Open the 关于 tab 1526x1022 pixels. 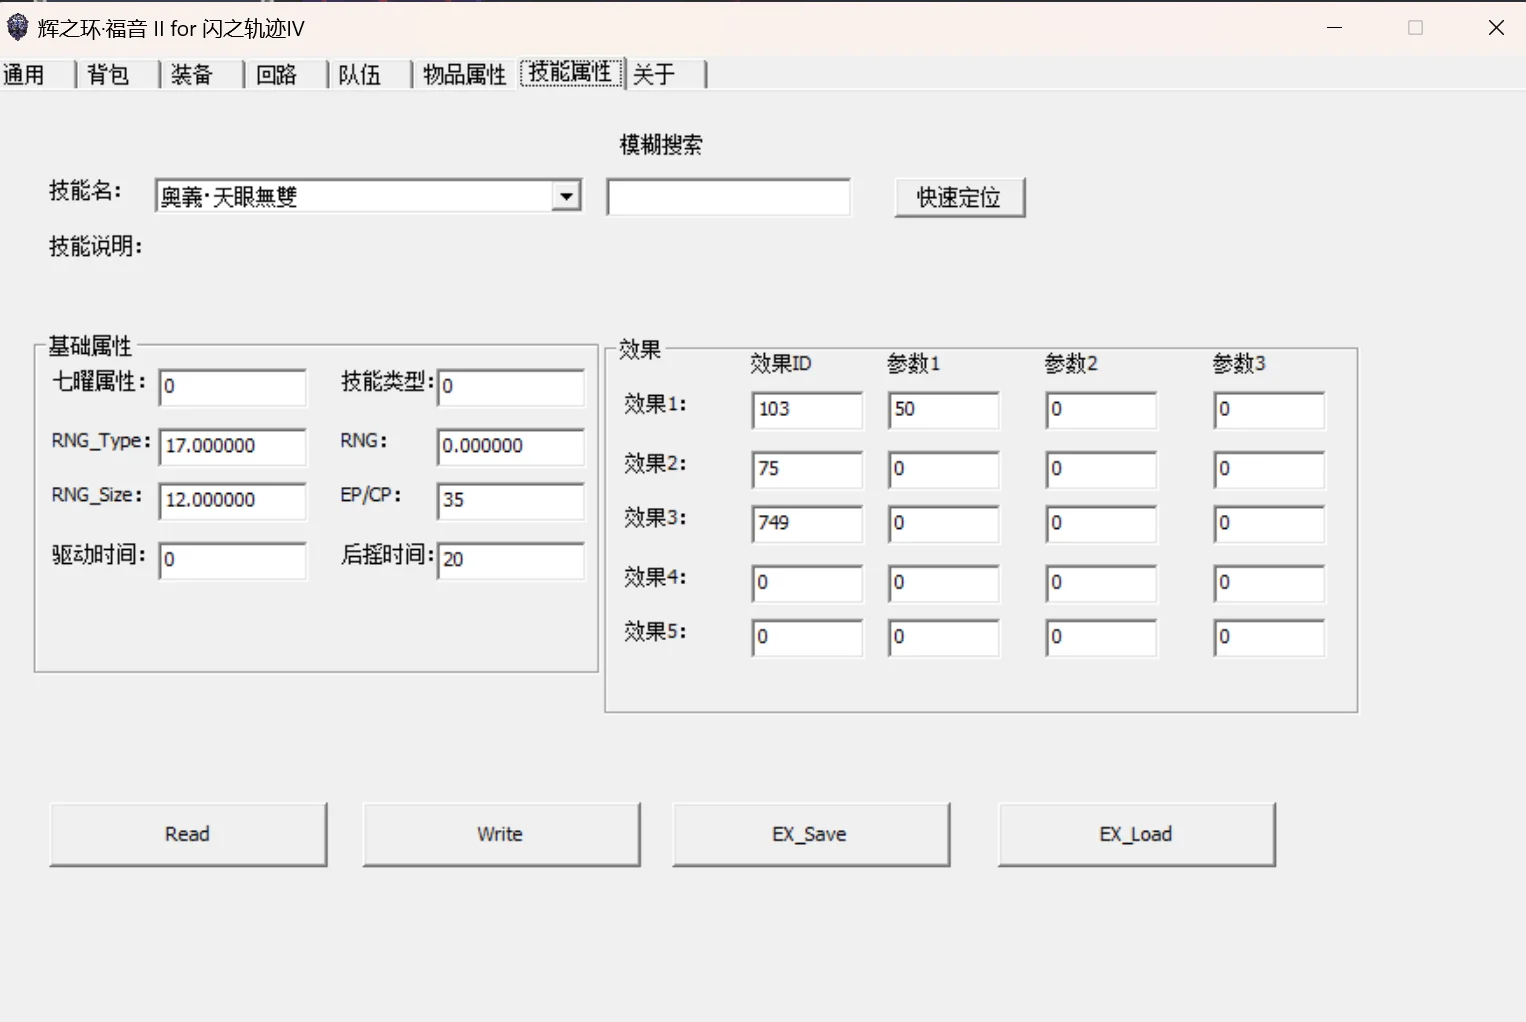click(x=655, y=75)
